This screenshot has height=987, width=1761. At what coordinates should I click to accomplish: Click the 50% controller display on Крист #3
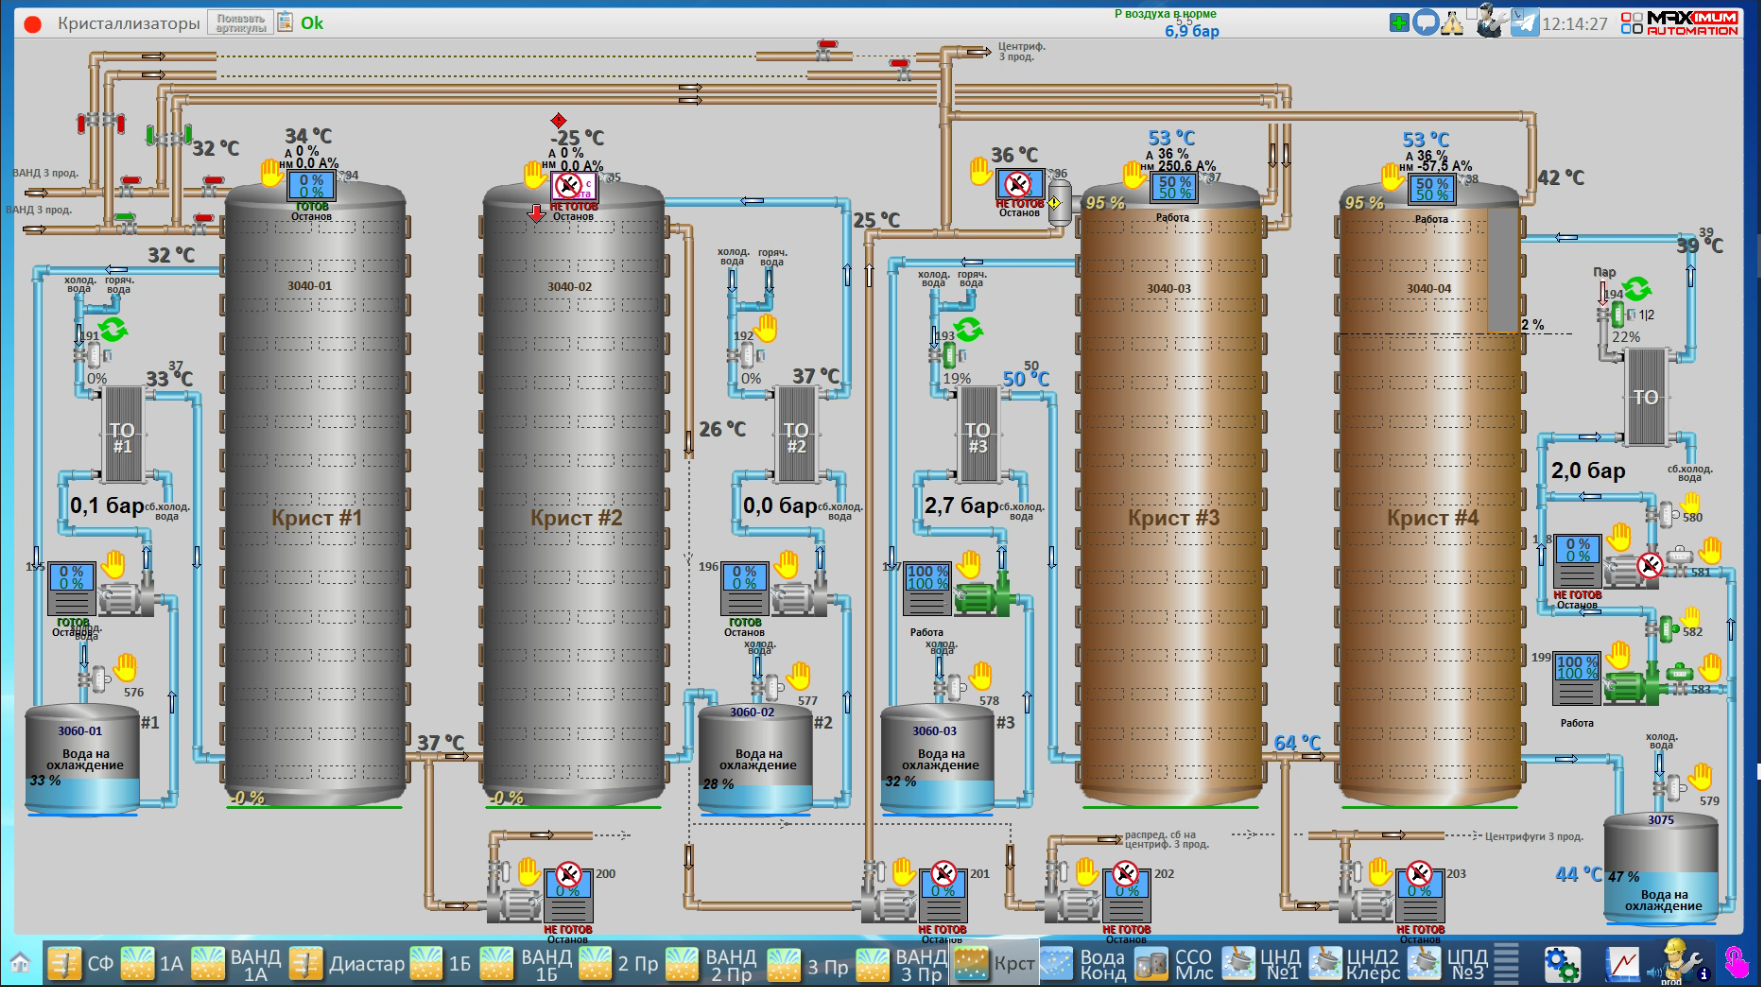coord(1175,187)
